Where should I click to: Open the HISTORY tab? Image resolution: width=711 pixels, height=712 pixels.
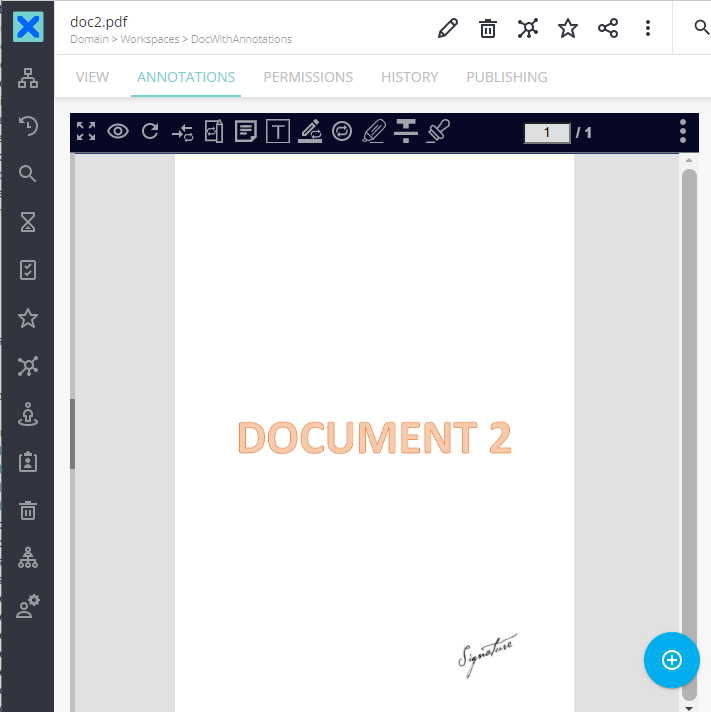[410, 77]
